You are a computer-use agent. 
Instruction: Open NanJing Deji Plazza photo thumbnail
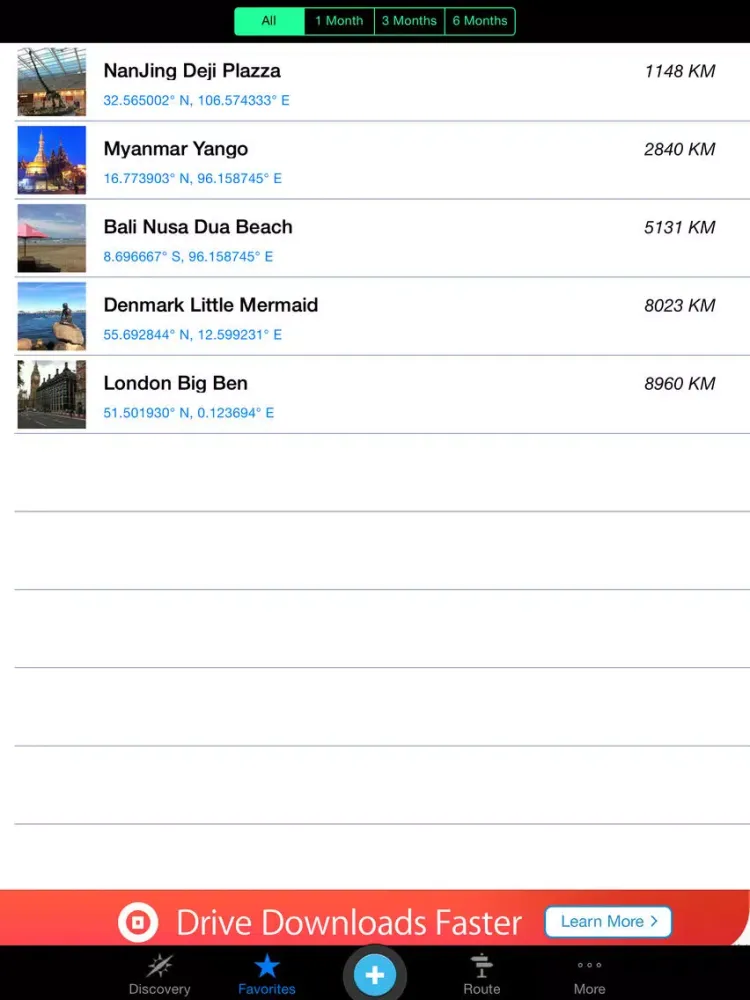click(x=52, y=82)
